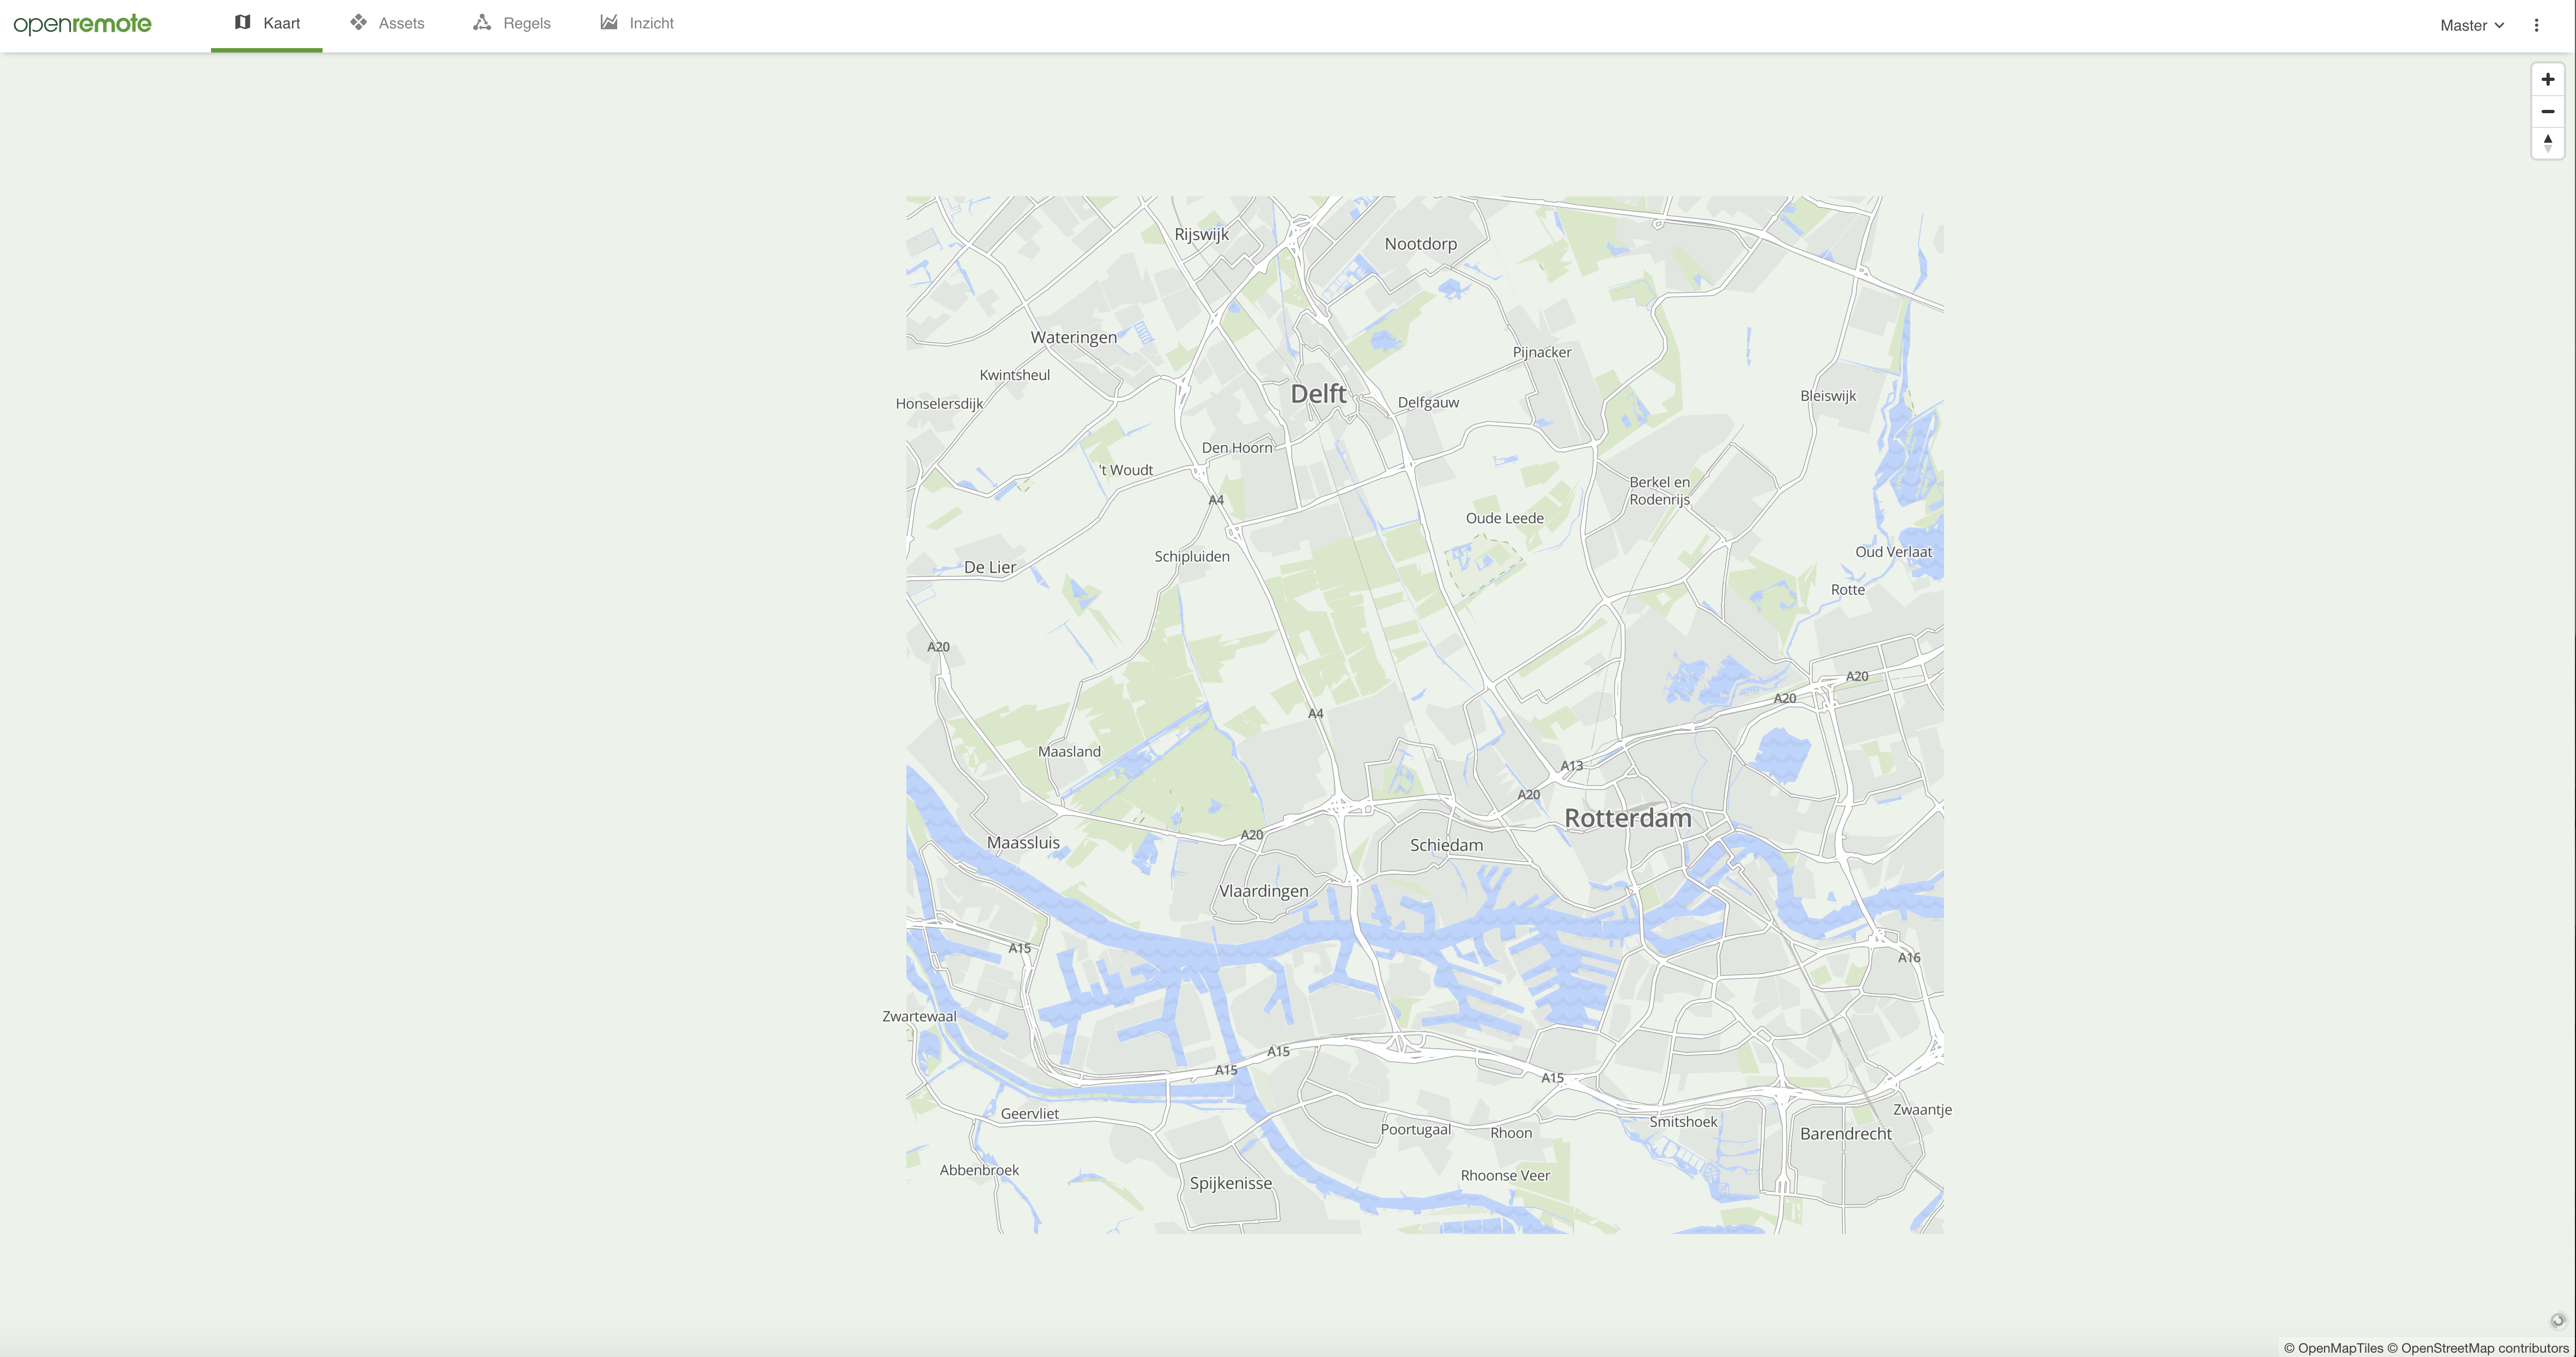Screen dimensions: 2576x1357
Task: Click the openremote logo
Action: point(83,23)
